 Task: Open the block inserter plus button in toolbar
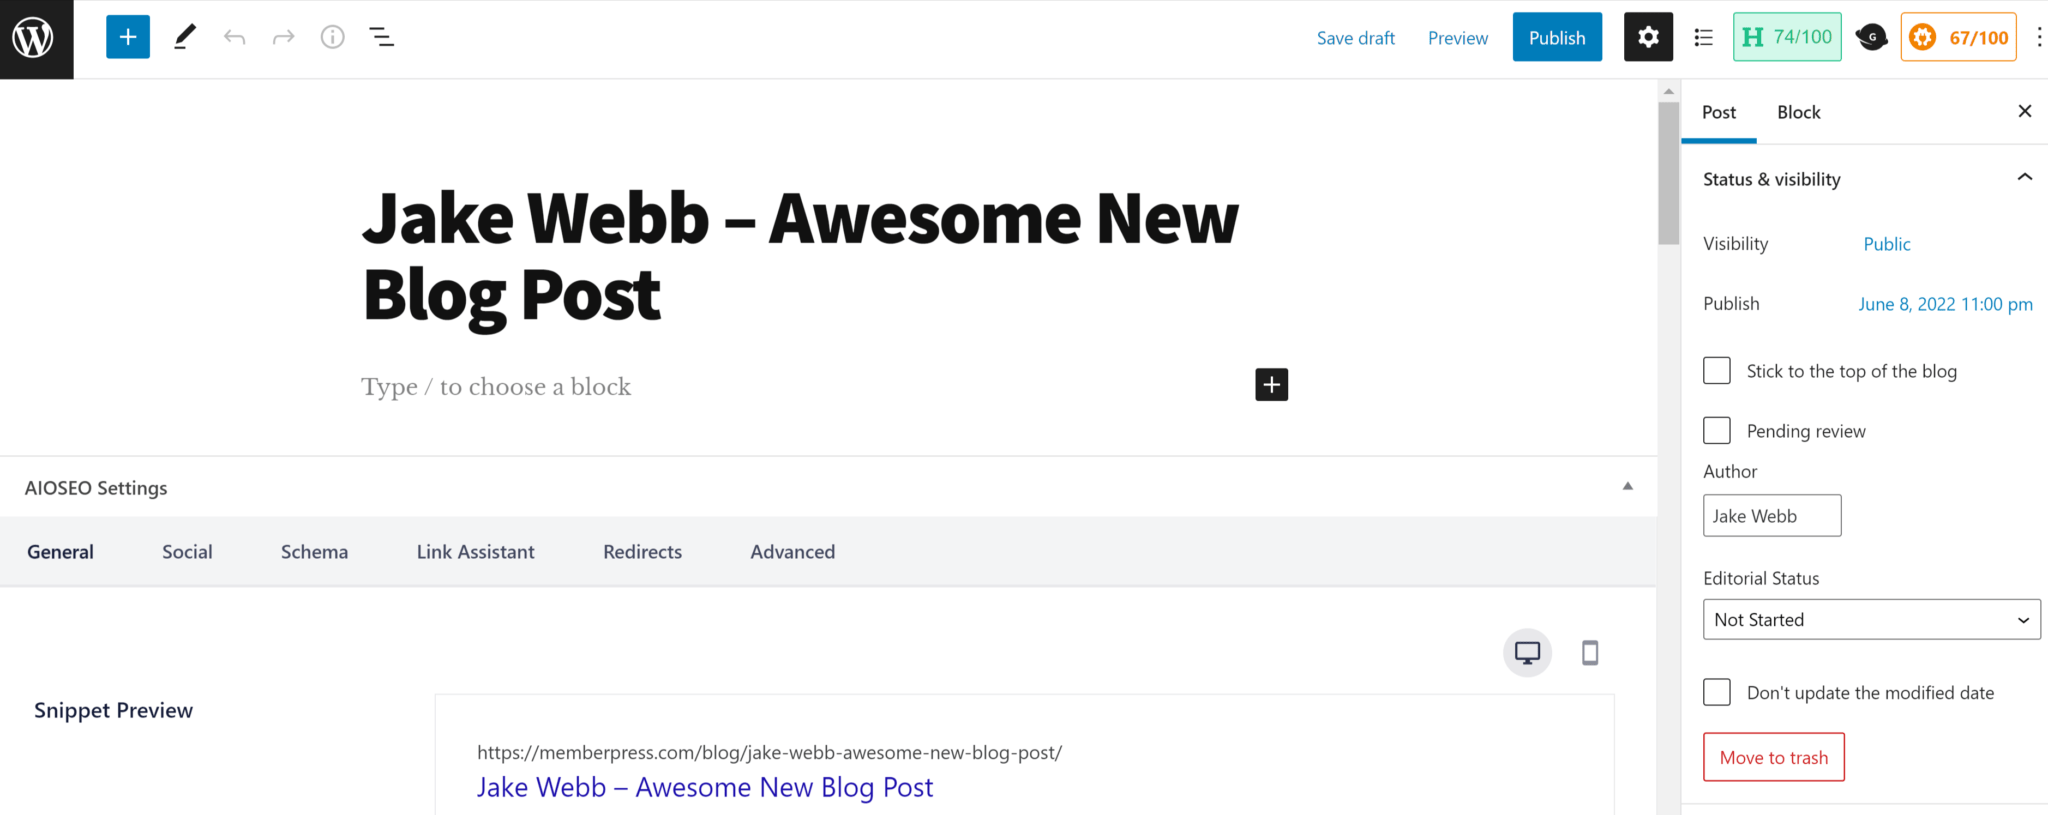pyautogui.click(x=128, y=37)
